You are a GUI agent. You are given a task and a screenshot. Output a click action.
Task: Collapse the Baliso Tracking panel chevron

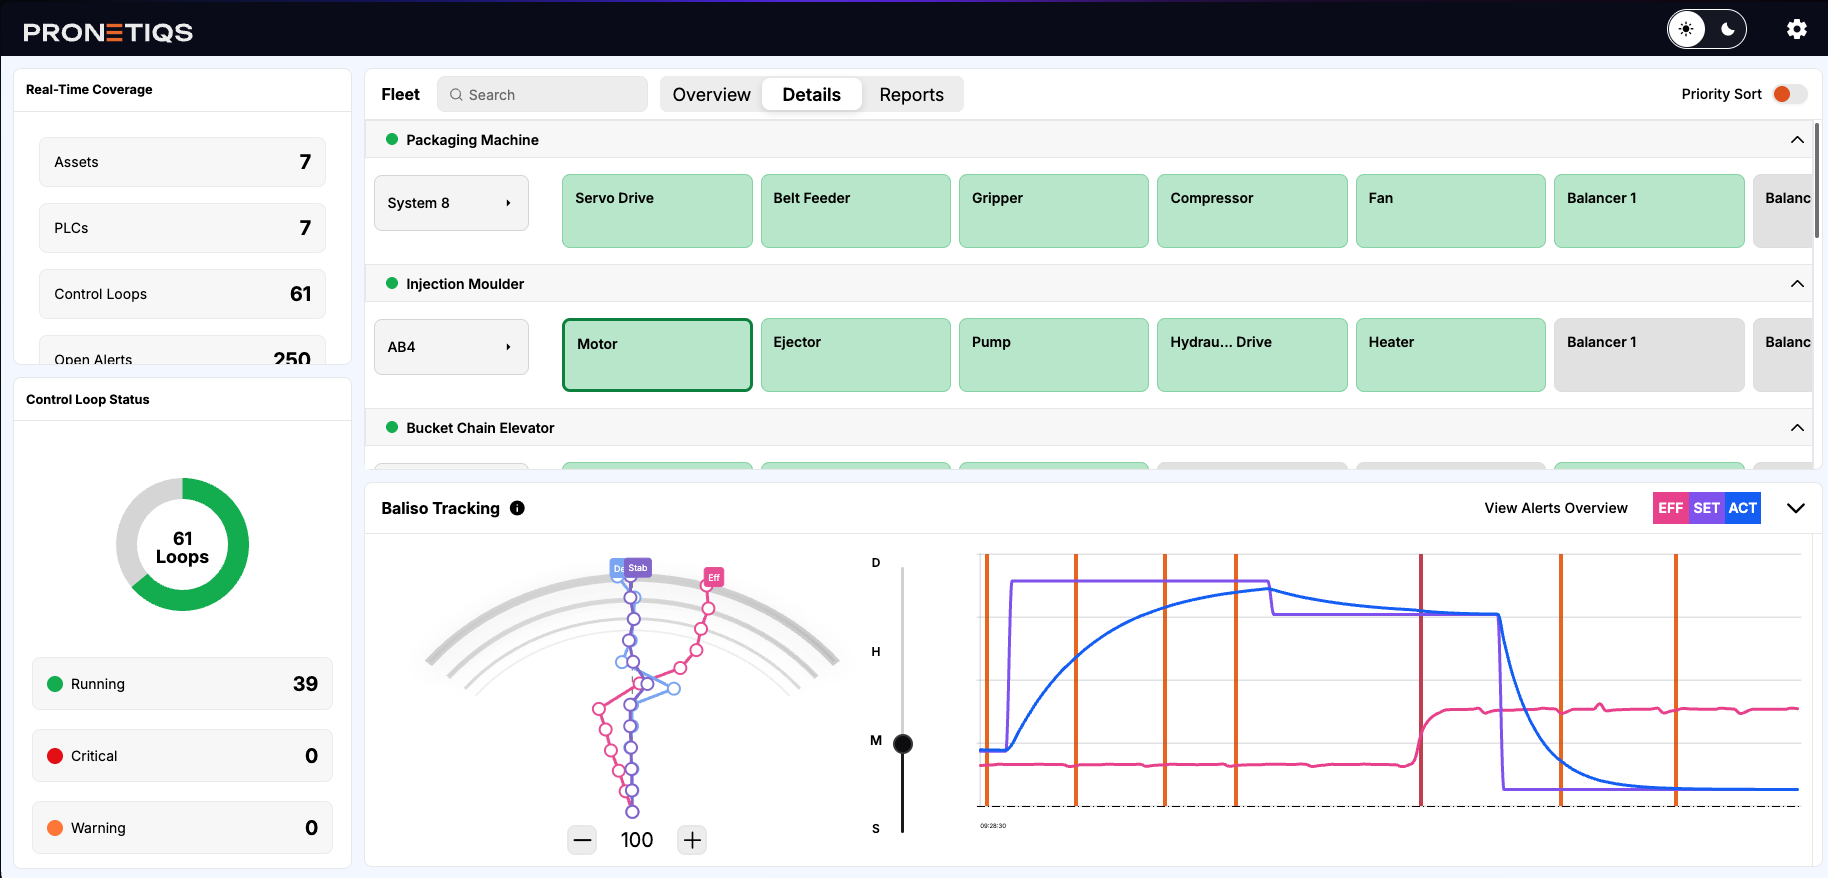point(1796,508)
